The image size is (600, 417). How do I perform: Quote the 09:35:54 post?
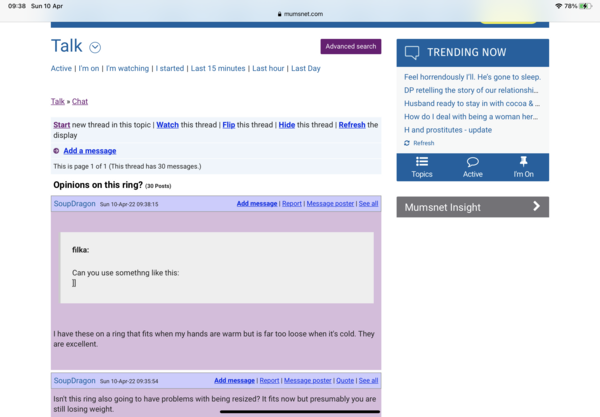pyautogui.click(x=345, y=381)
